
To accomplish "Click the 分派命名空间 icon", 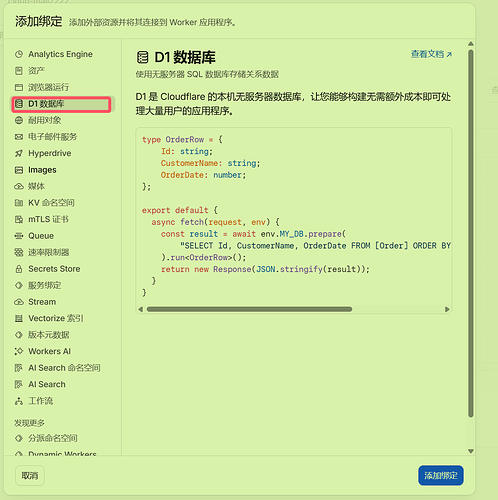I will [19, 438].
